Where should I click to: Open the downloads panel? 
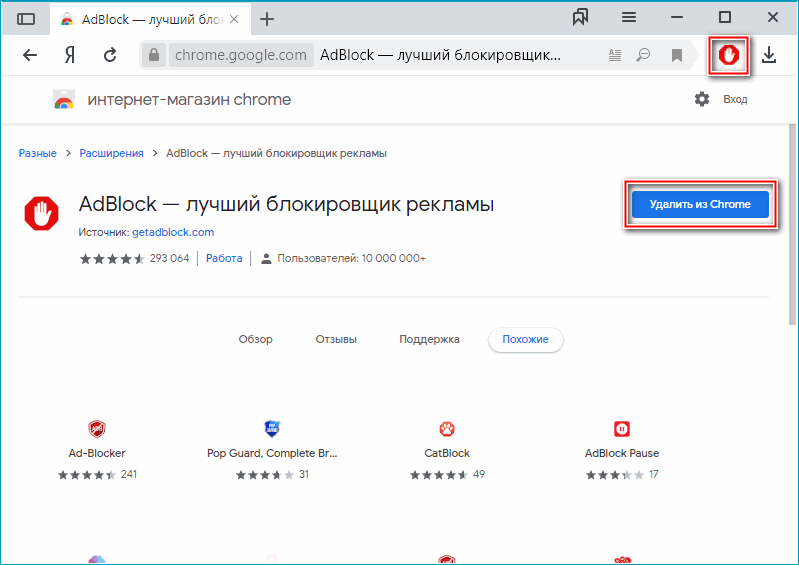coord(768,55)
